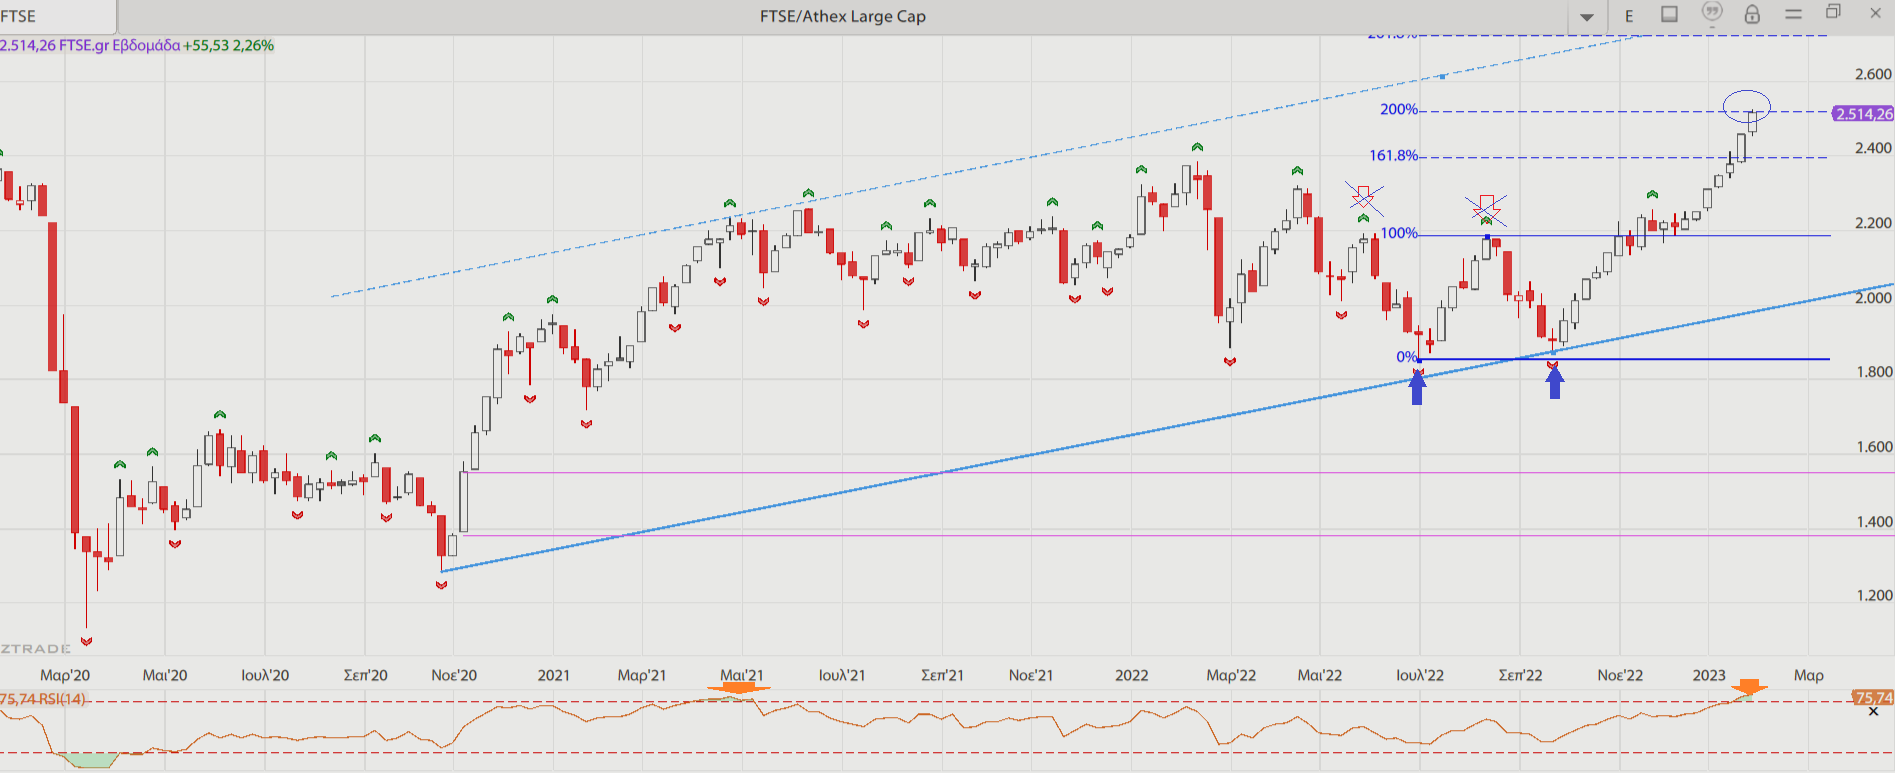Click the 2.000 price axis label
The image size is (1895, 773).
[x=1873, y=297]
